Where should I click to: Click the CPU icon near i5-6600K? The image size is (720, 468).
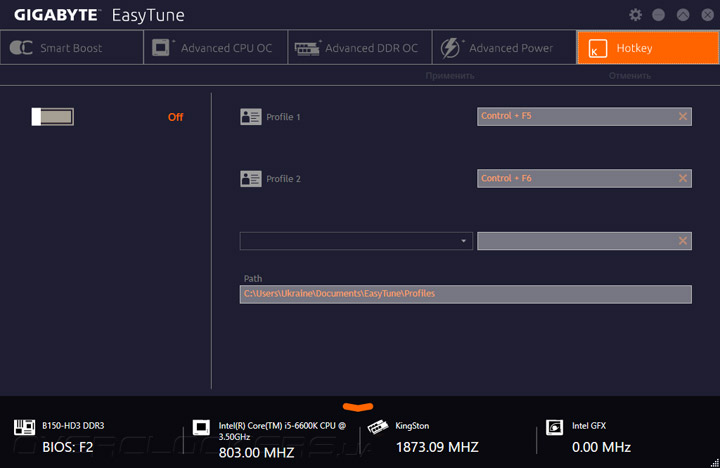[x=201, y=427]
